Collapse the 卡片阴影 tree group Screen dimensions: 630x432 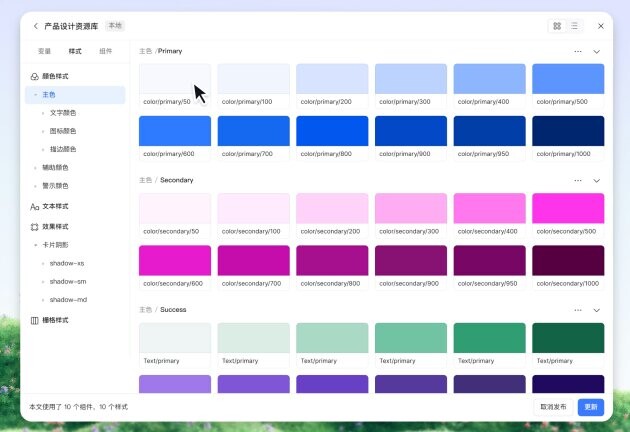tap(35, 245)
